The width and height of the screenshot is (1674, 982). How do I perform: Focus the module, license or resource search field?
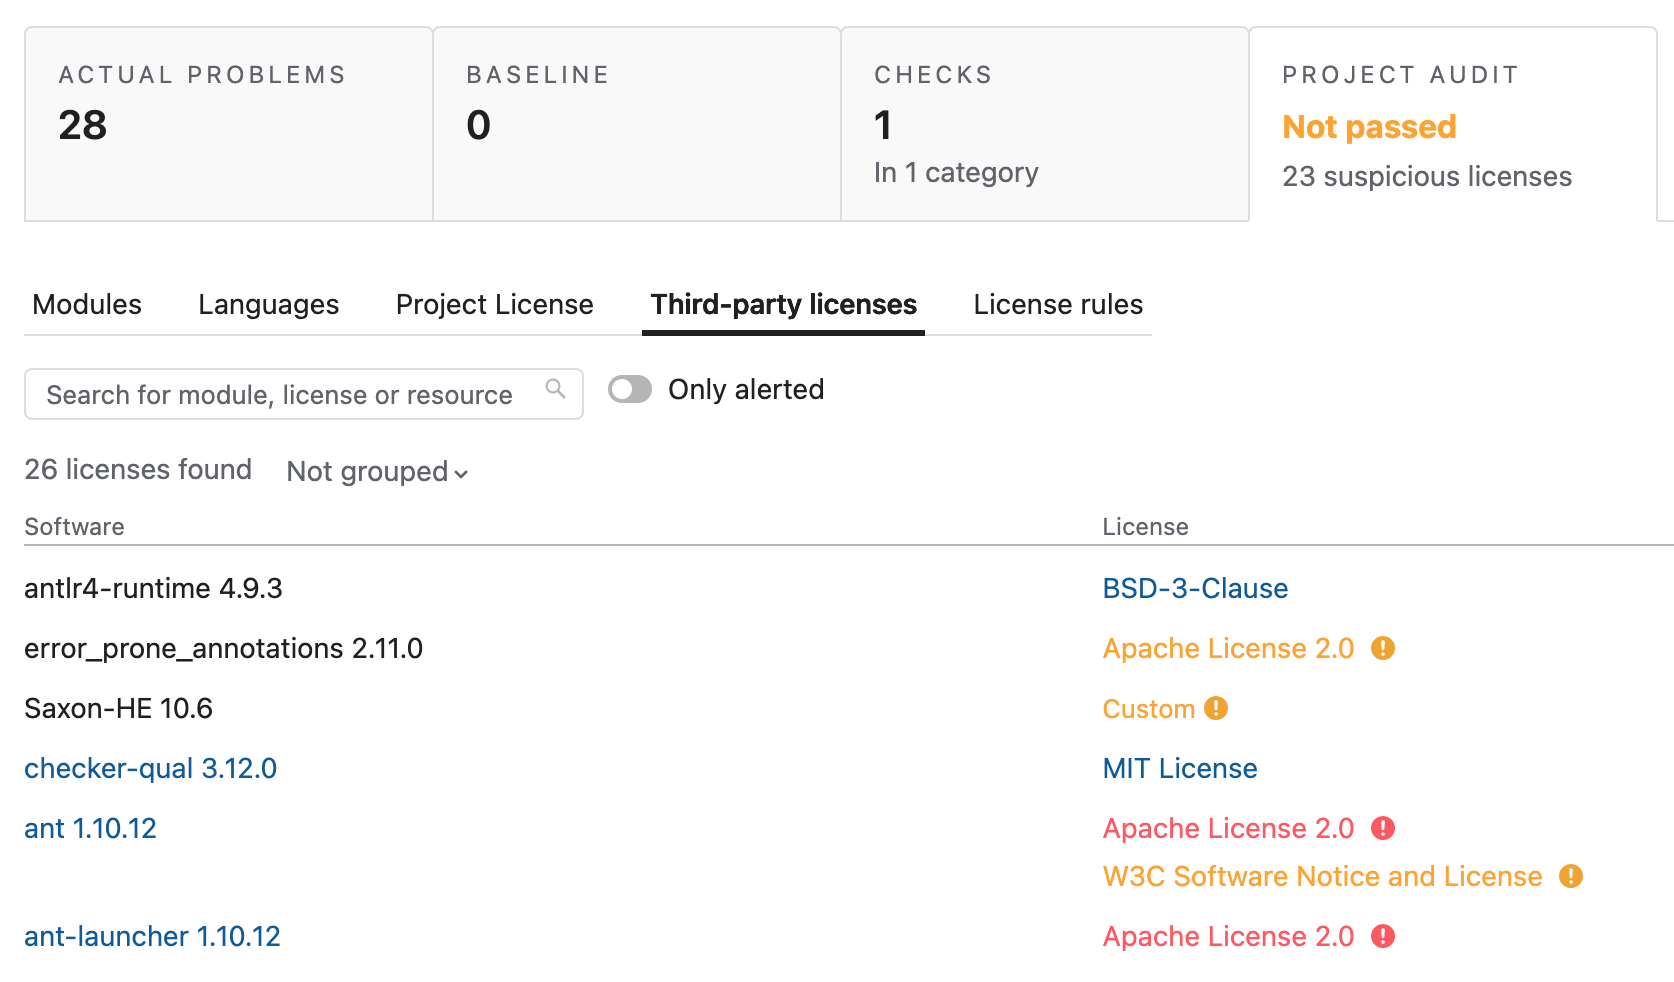pyautogui.click(x=304, y=394)
